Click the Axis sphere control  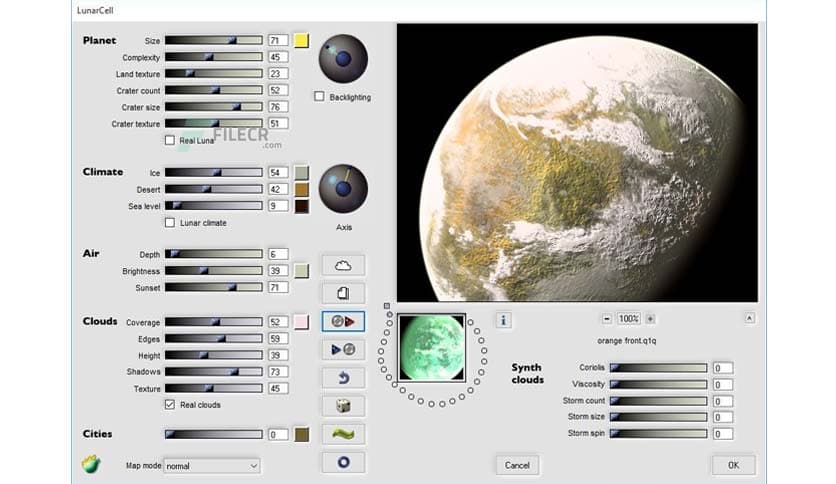343,189
